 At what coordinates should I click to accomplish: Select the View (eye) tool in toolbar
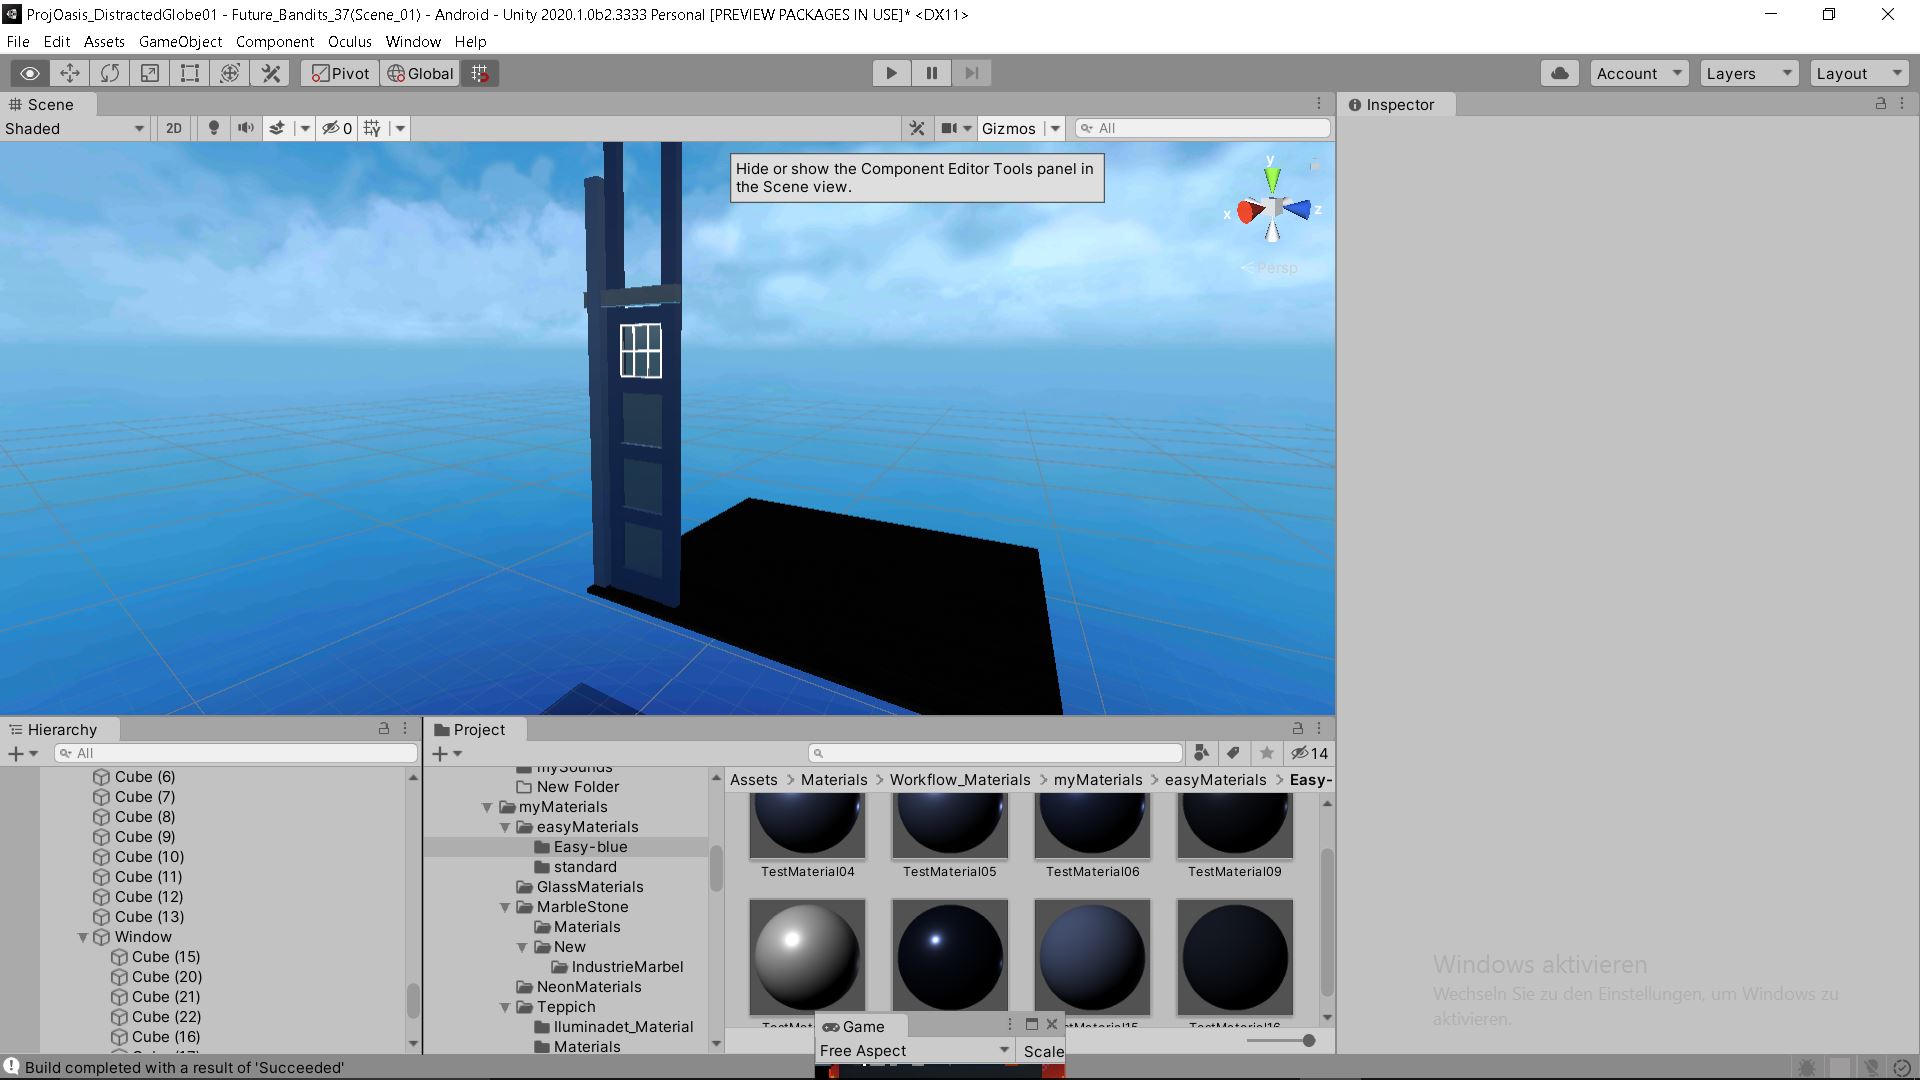pos(30,73)
